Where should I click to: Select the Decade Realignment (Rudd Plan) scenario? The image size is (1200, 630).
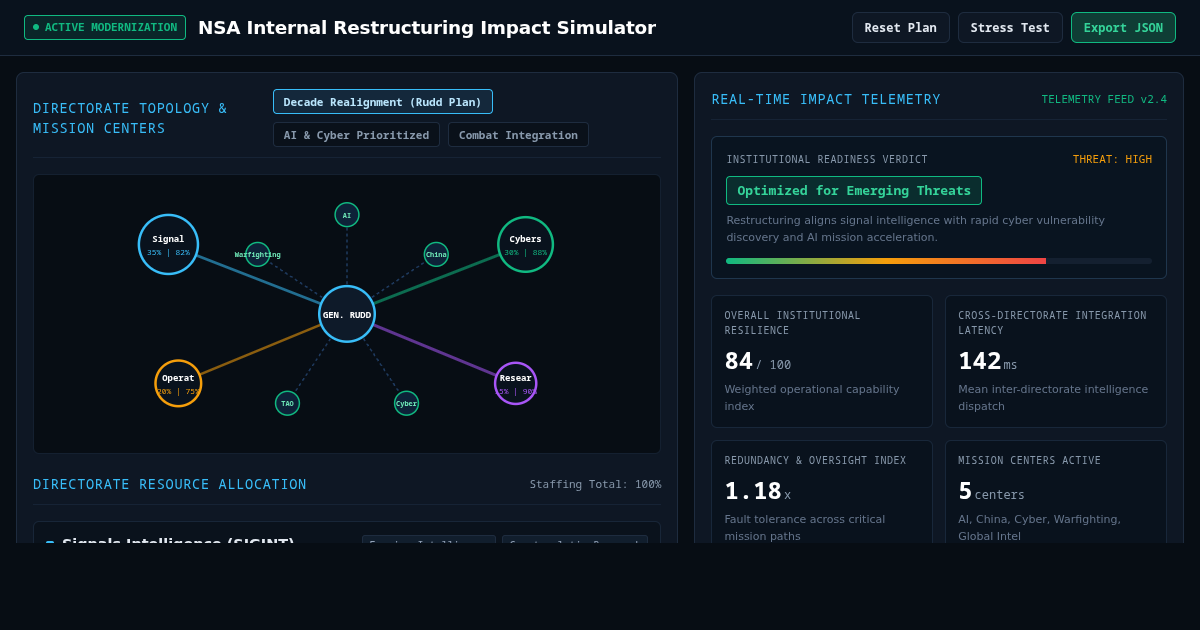pos(383,102)
